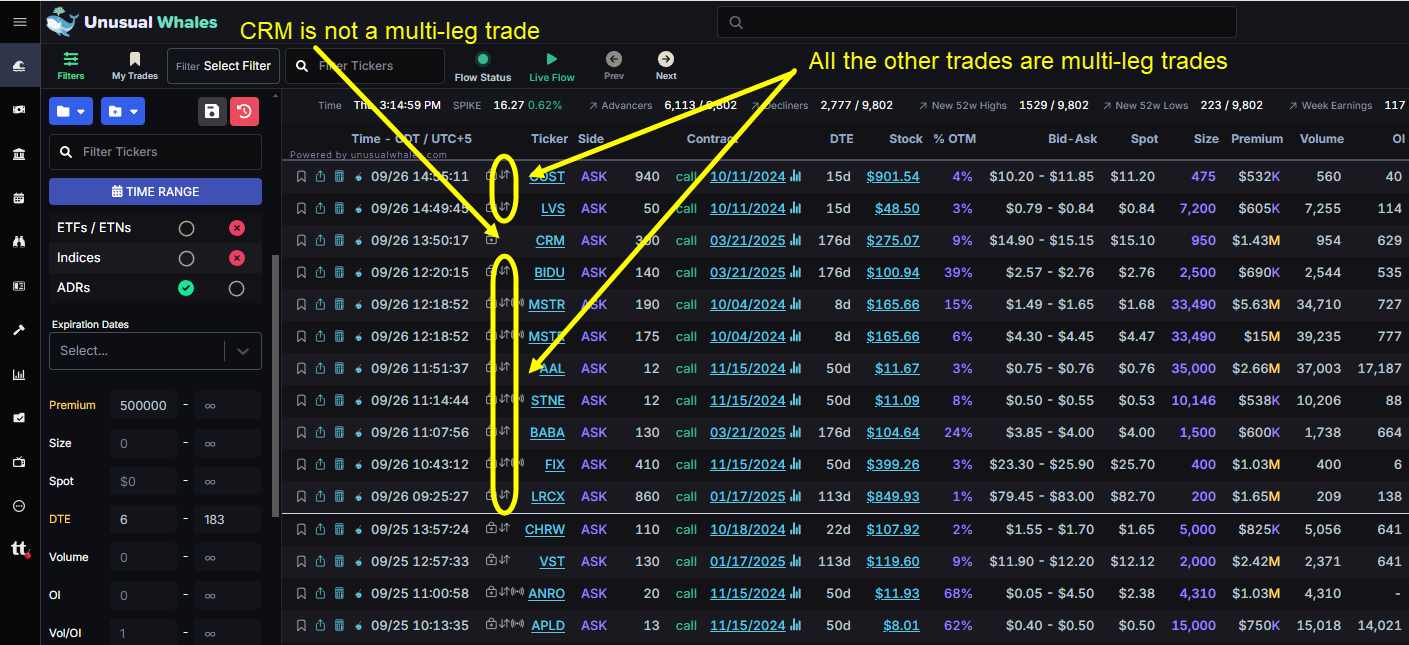Click the TIME RANGE button
The width and height of the screenshot is (1409, 645).
coord(155,191)
